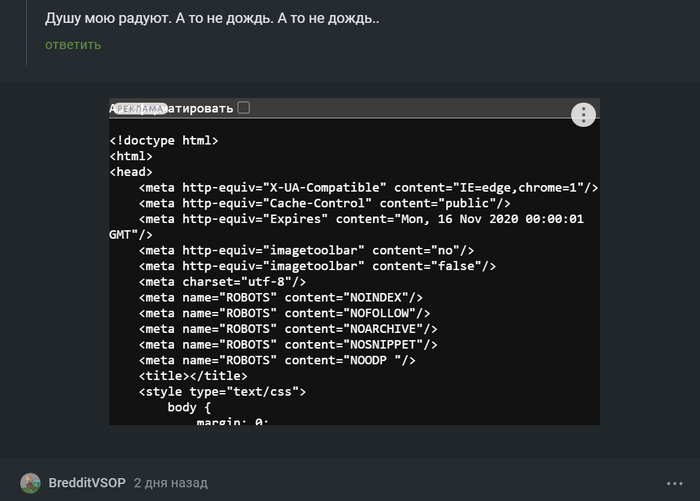This screenshot has width=700, height=501.
Task: Click the '<!doctype html>' line in the code image
Action: 163,141
